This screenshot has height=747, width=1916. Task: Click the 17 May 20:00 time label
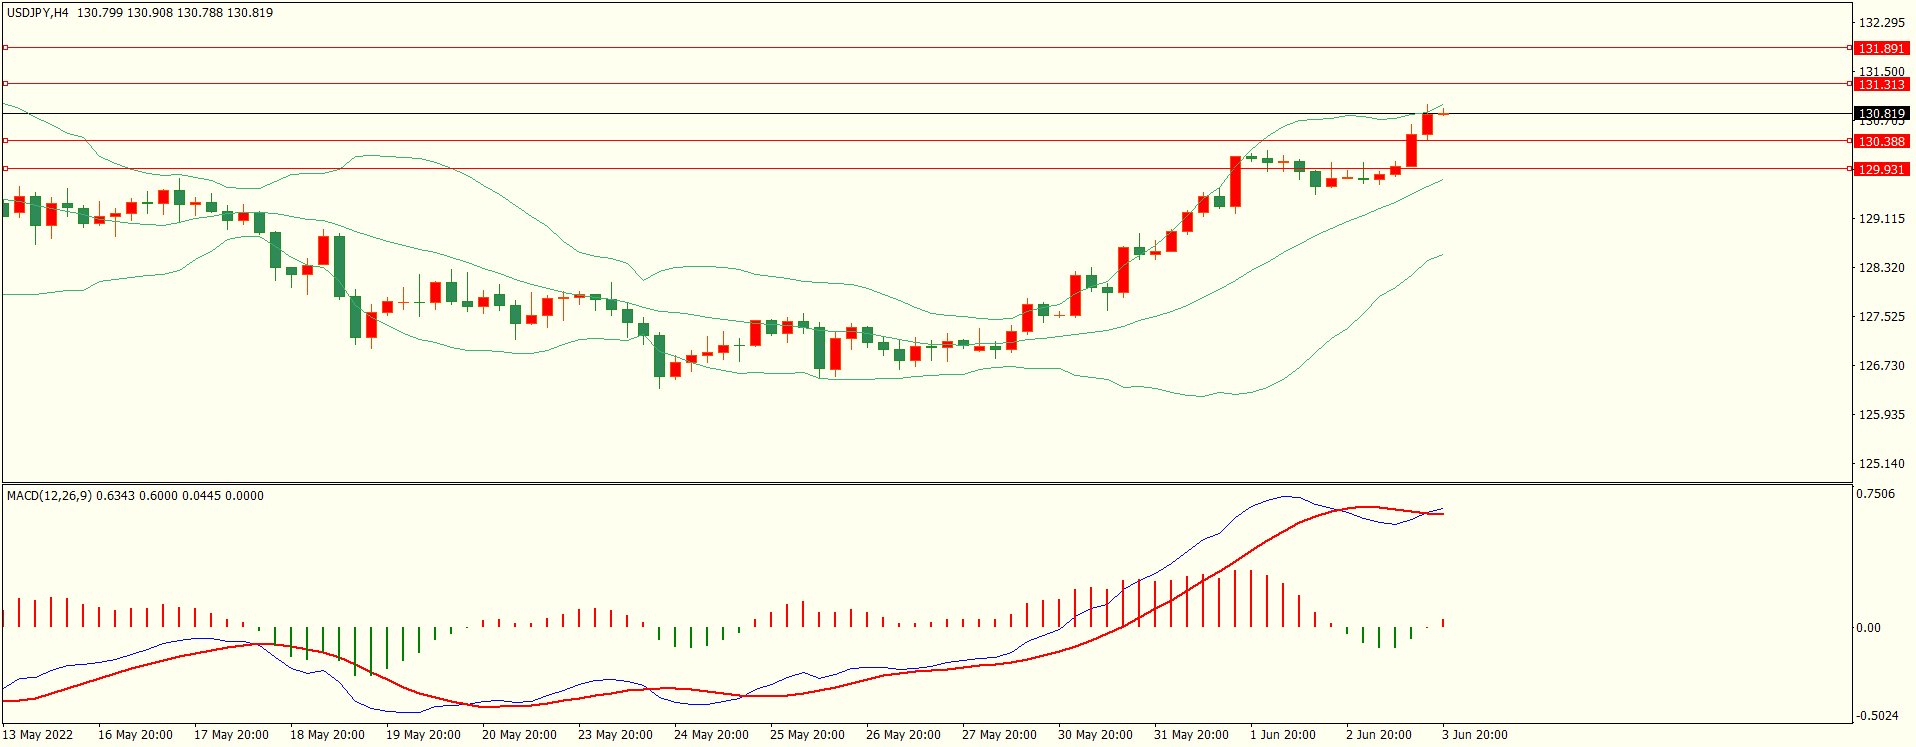click(231, 735)
